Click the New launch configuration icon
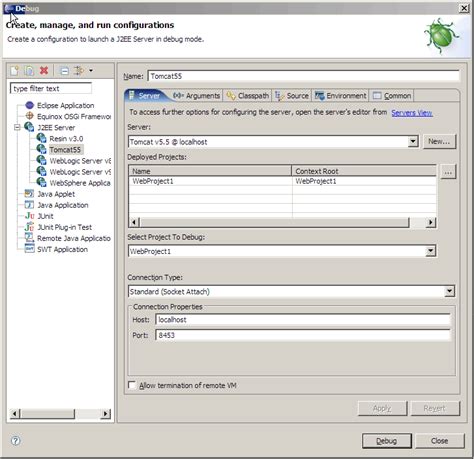Image resolution: width=474 pixels, height=459 pixels. 14,71
